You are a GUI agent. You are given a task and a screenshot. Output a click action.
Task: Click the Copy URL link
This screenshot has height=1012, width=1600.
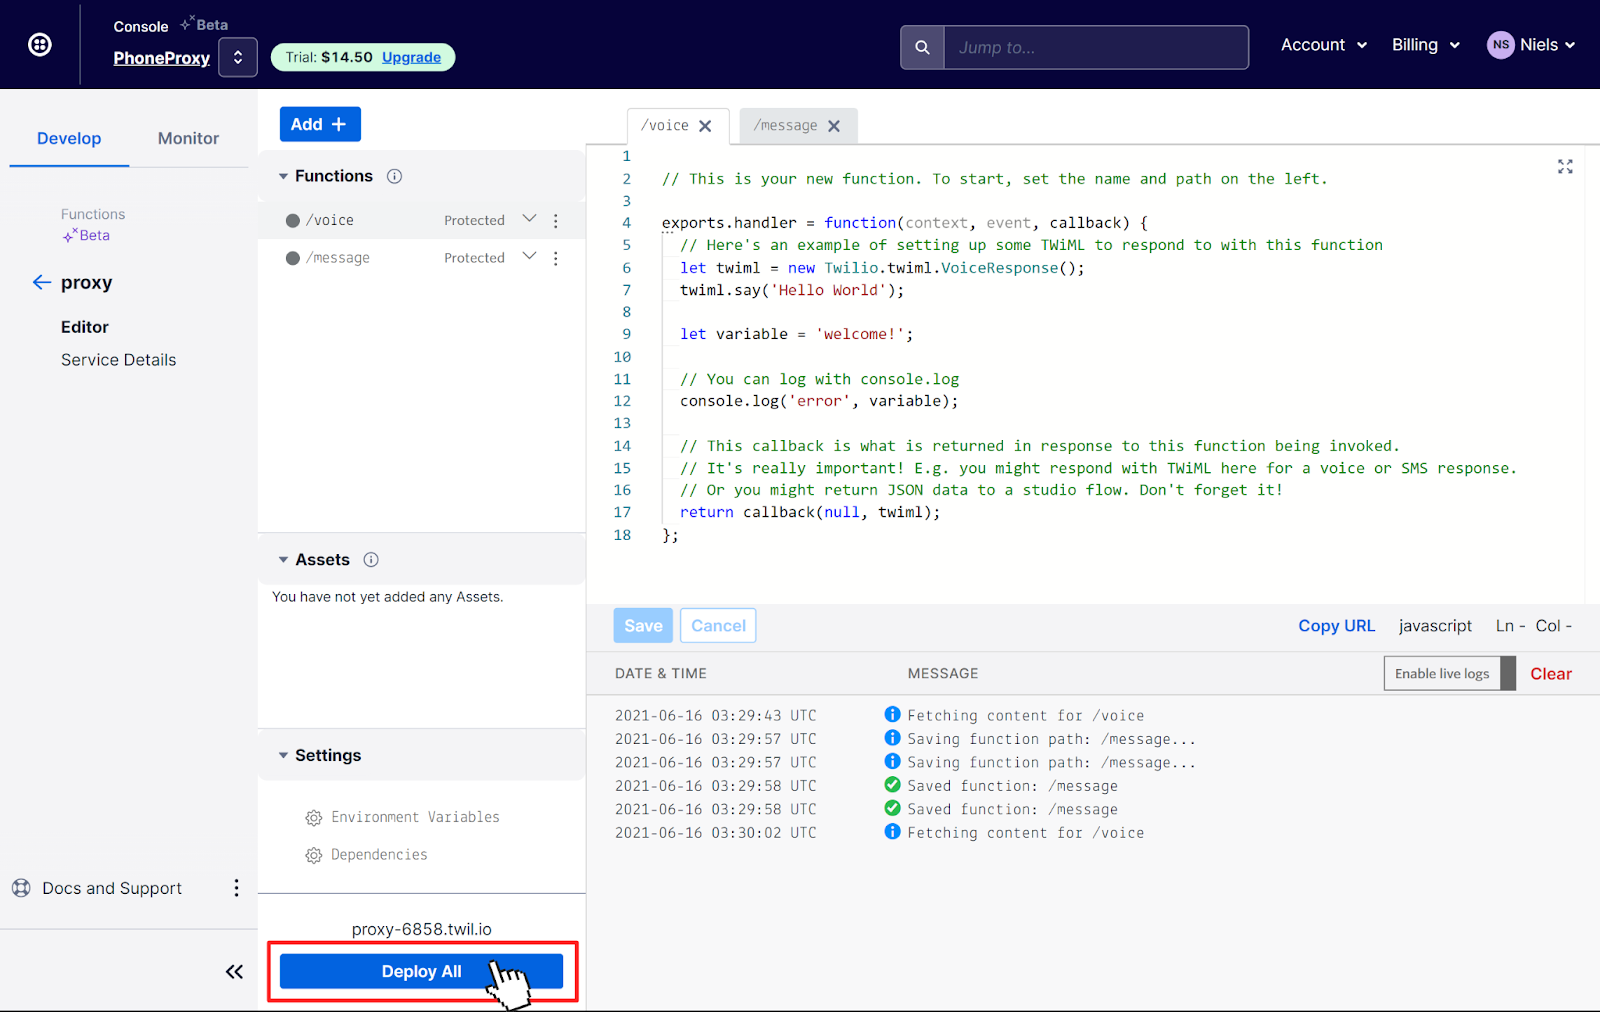pyautogui.click(x=1337, y=626)
